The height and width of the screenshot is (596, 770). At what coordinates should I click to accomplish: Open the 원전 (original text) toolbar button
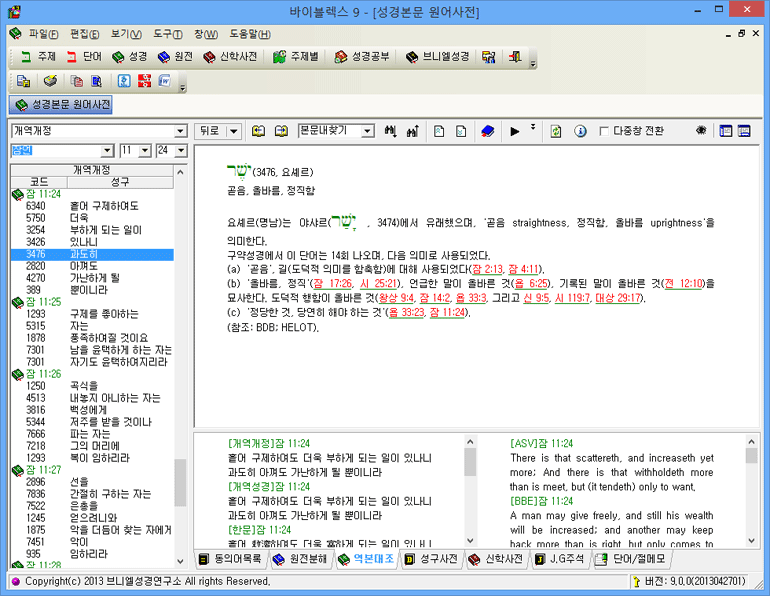175,57
